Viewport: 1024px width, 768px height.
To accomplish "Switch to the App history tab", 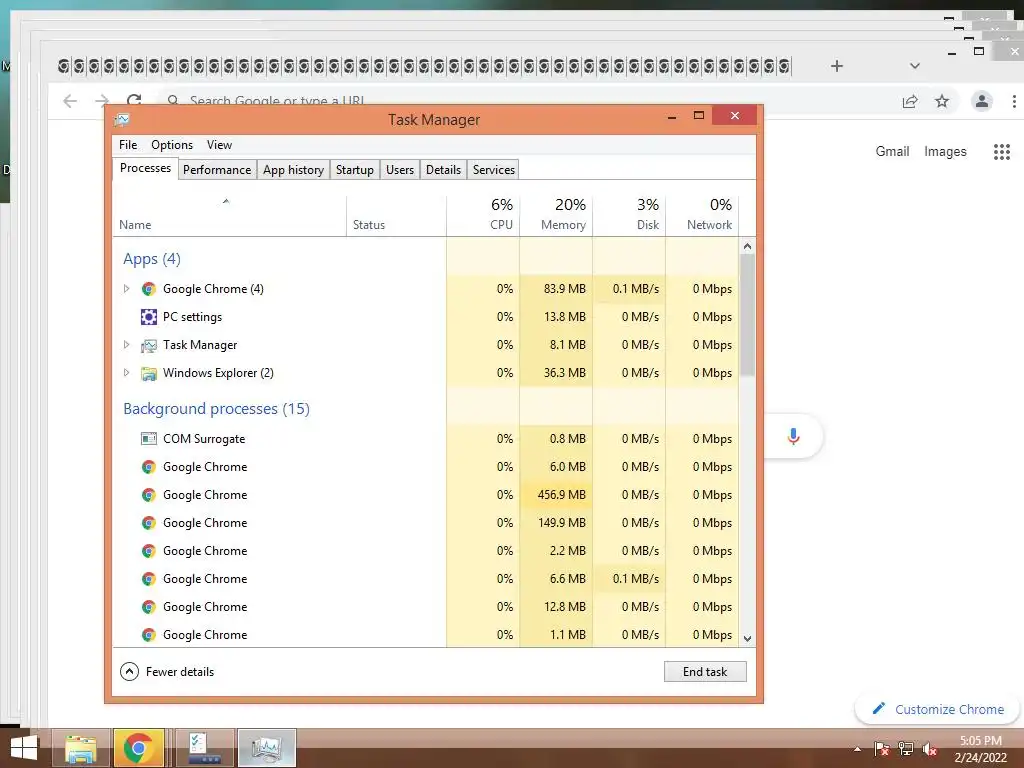I will pyautogui.click(x=293, y=170).
